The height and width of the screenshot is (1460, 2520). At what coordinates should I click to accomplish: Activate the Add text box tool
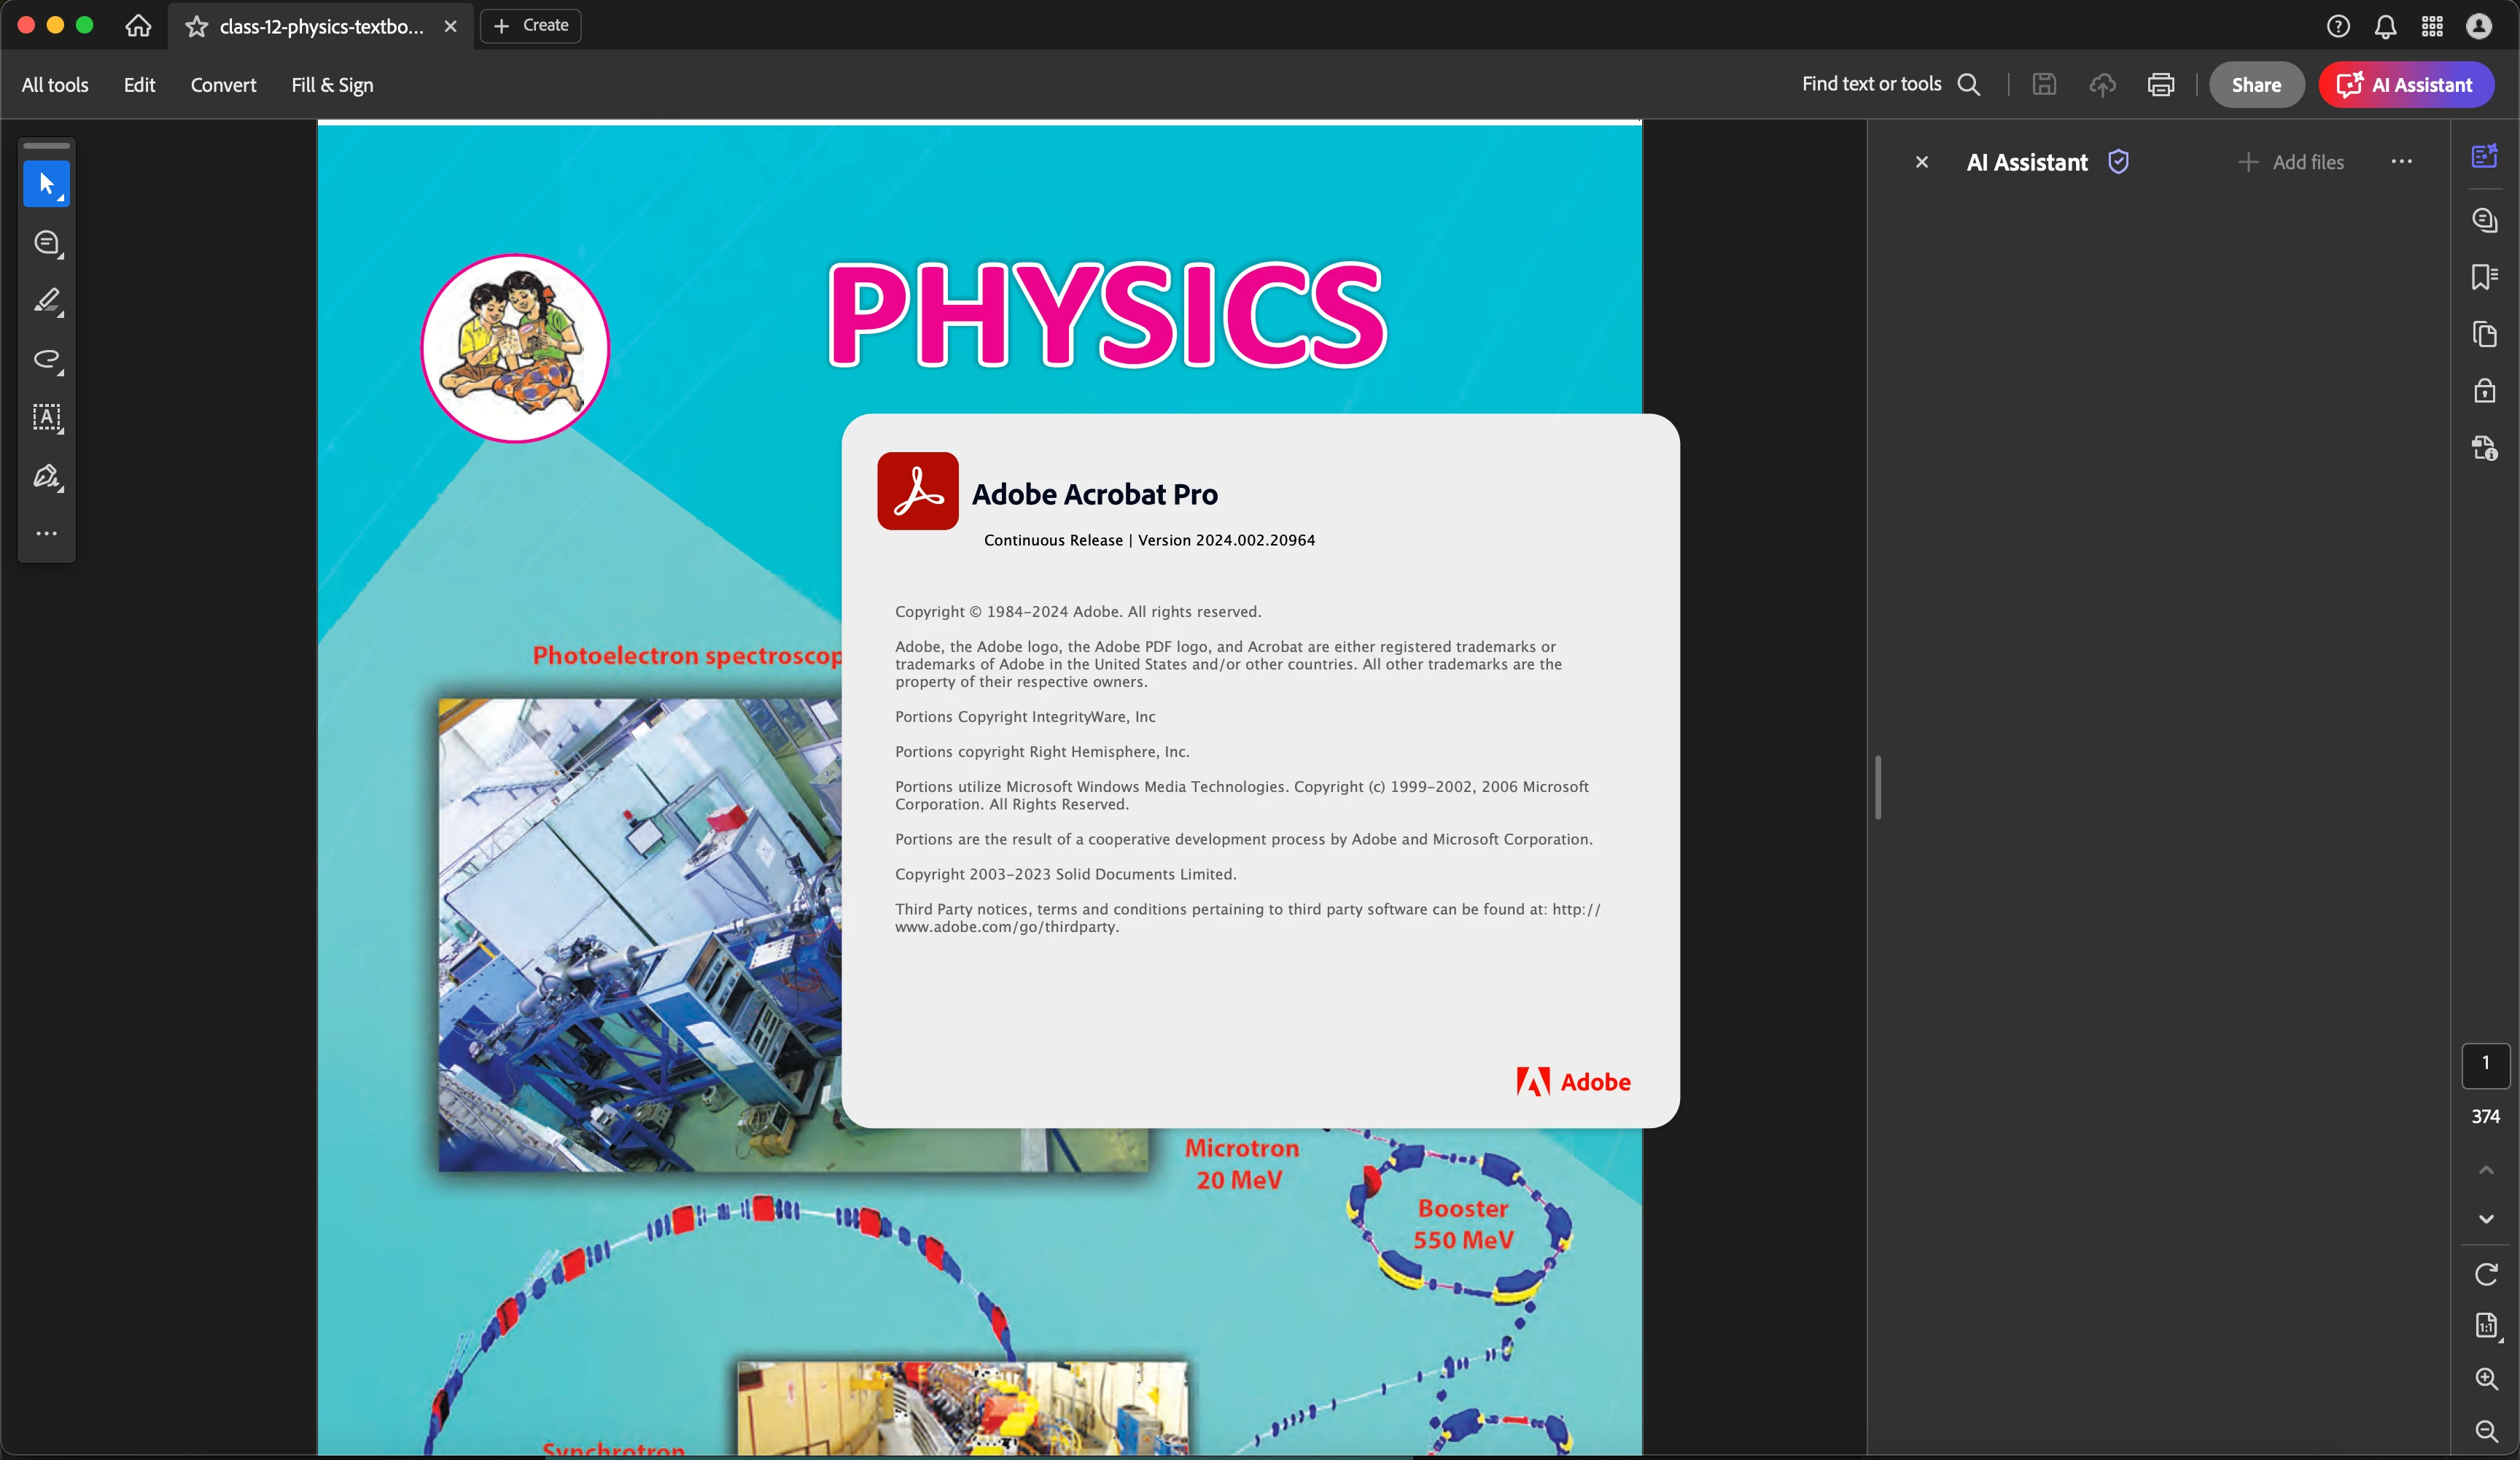46,417
